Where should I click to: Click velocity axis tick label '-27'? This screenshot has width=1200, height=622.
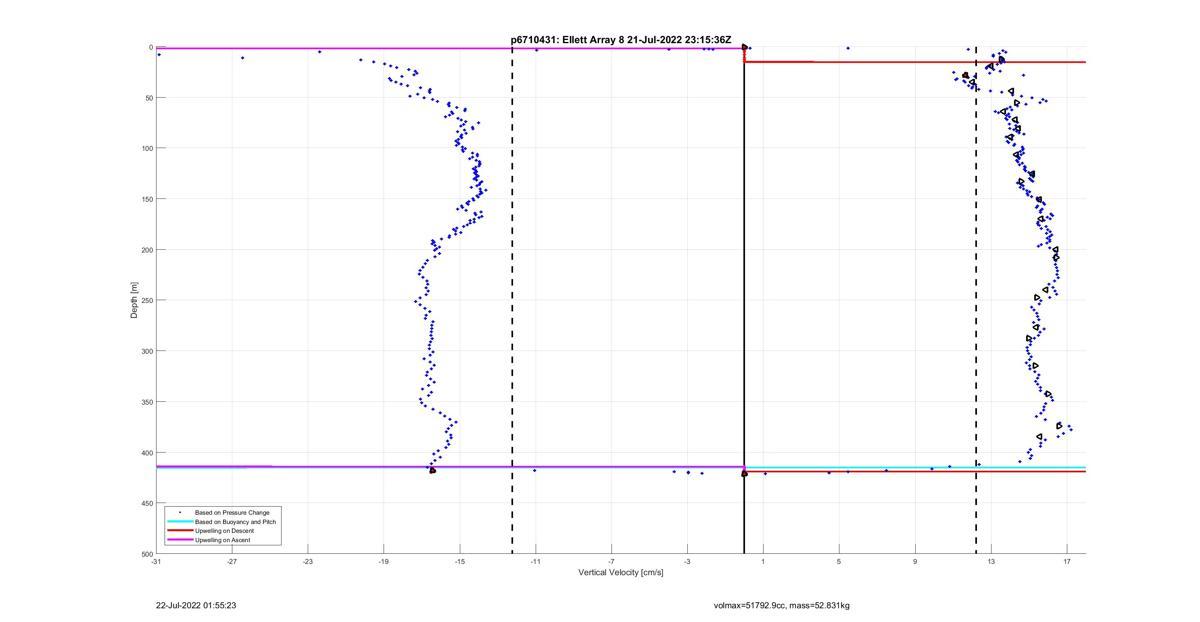(x=232, y=562)
